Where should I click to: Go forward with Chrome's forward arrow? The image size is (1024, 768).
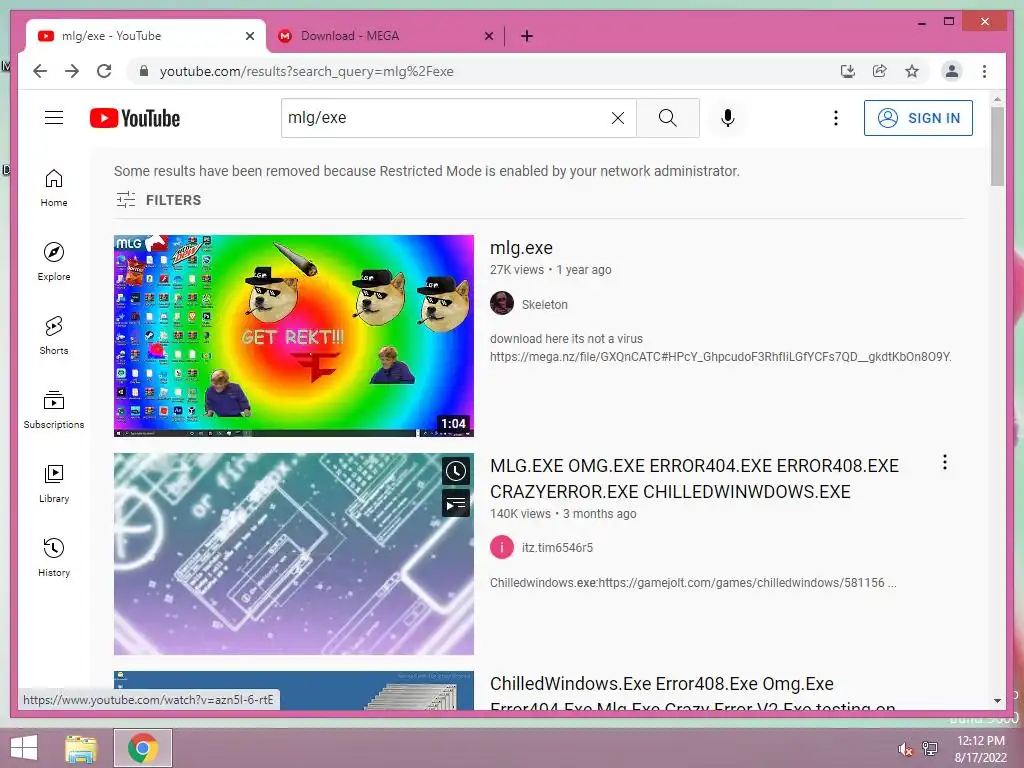coord(72,71)
